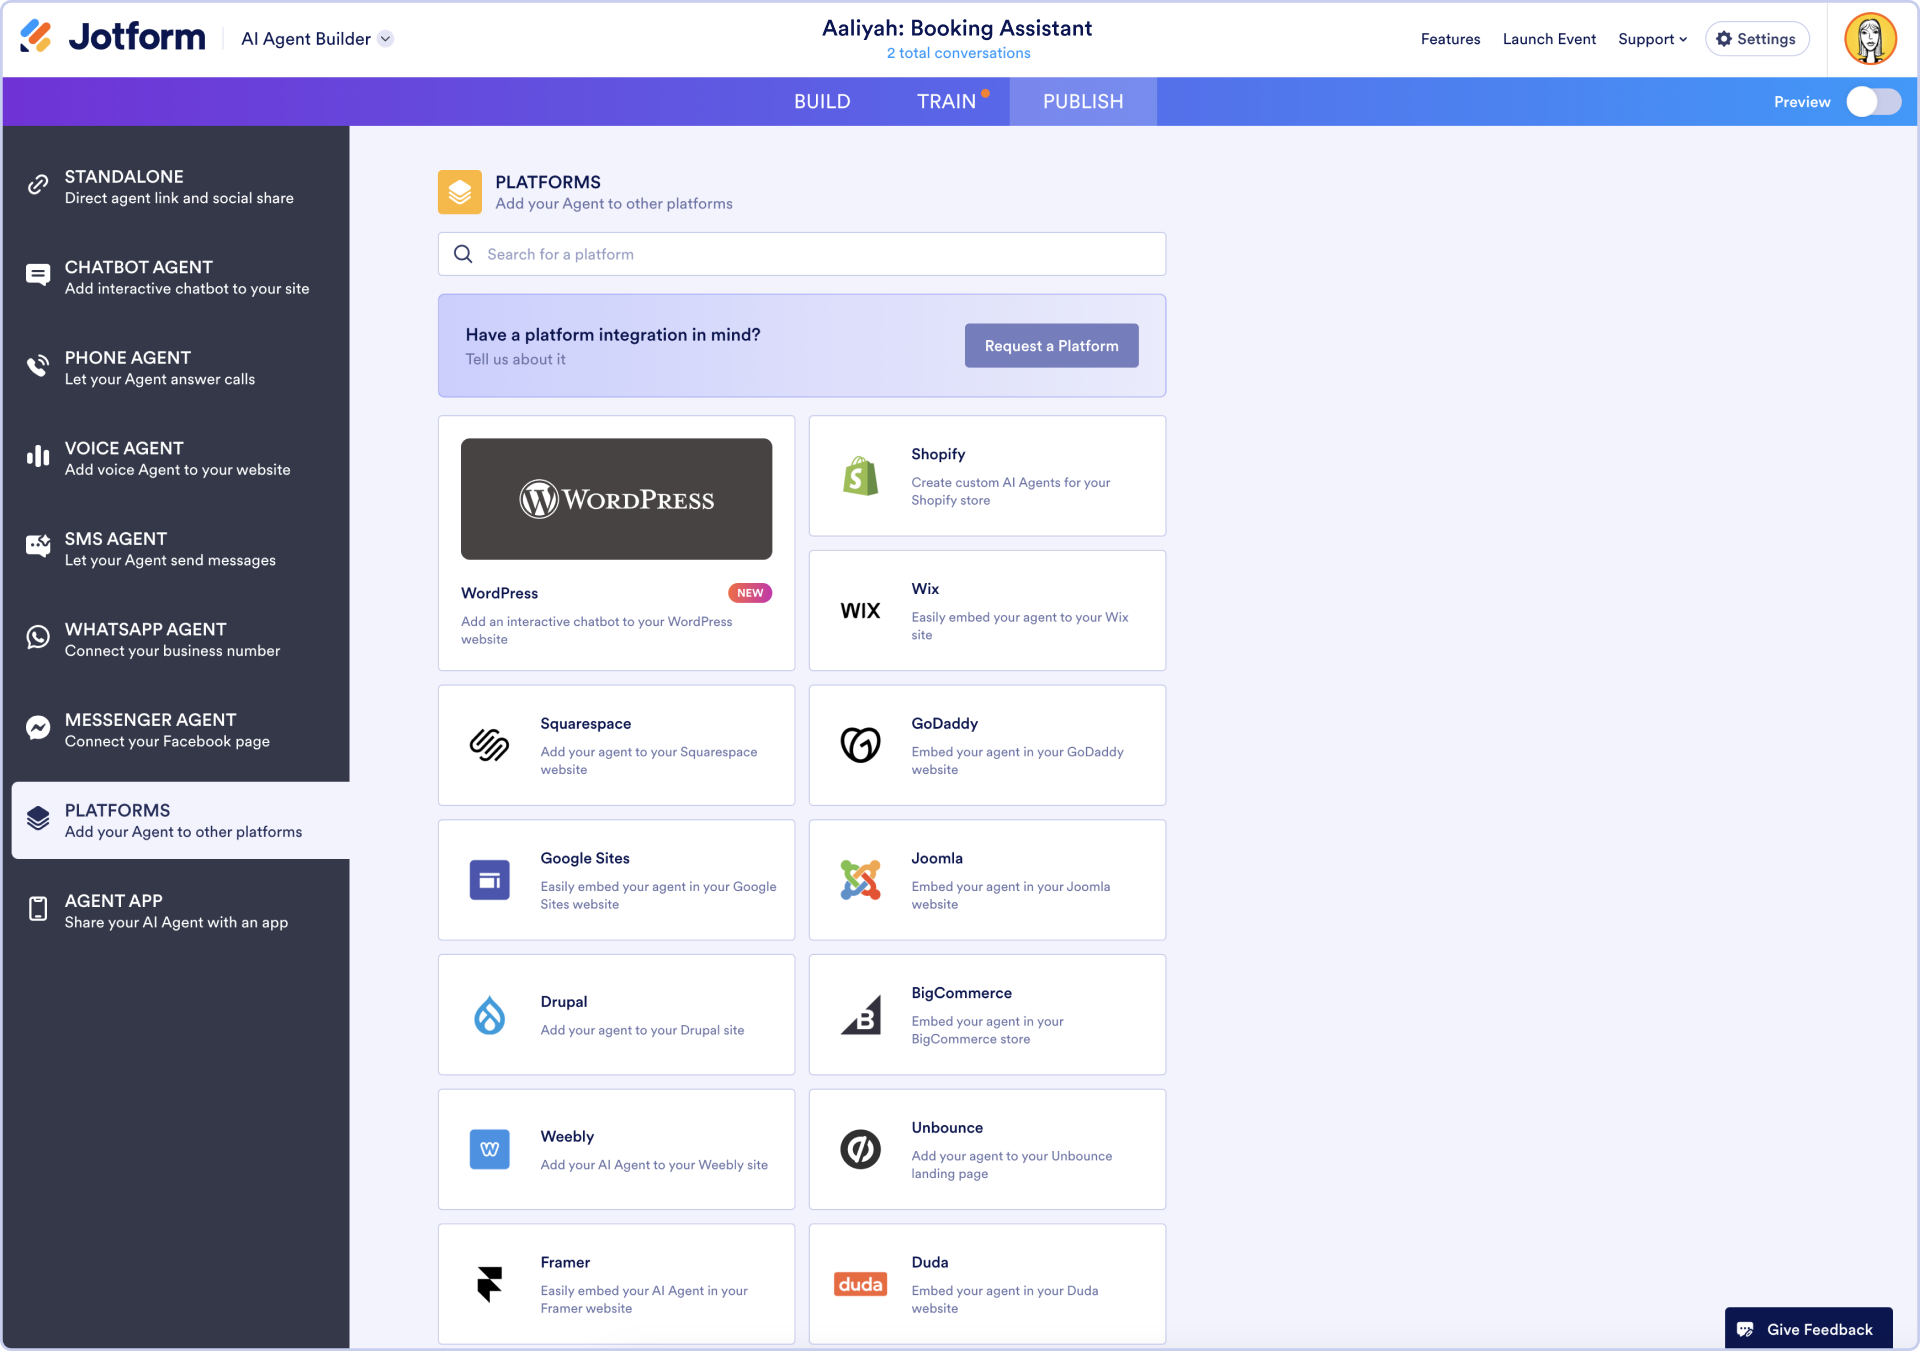Image resolution: width=1920 pixels, height=1351 pixels.
Task: Search for a platform integration
Action: click(x=801, y=253)
